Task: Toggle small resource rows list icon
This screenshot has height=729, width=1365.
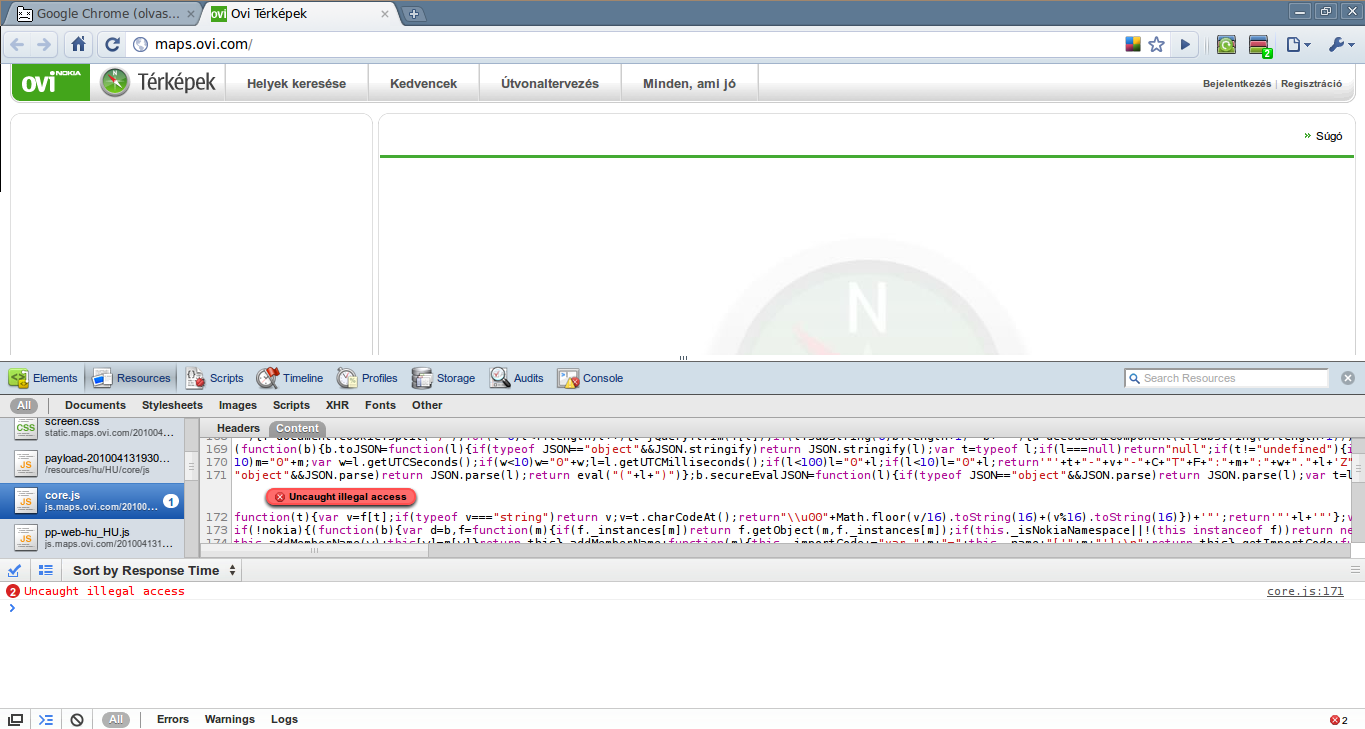Action: tap(45, 570)
